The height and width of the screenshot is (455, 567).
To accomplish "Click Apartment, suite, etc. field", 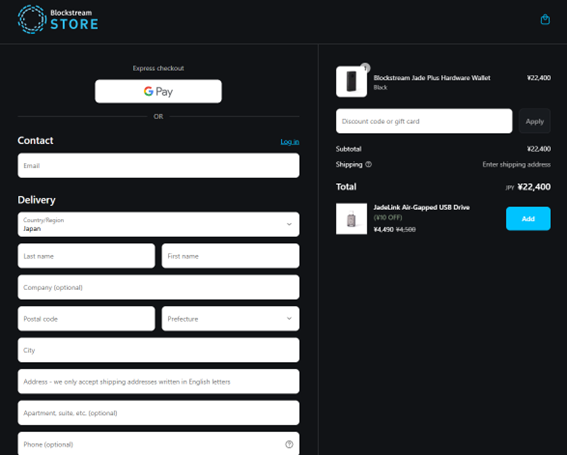I will (x=158, y=413).
